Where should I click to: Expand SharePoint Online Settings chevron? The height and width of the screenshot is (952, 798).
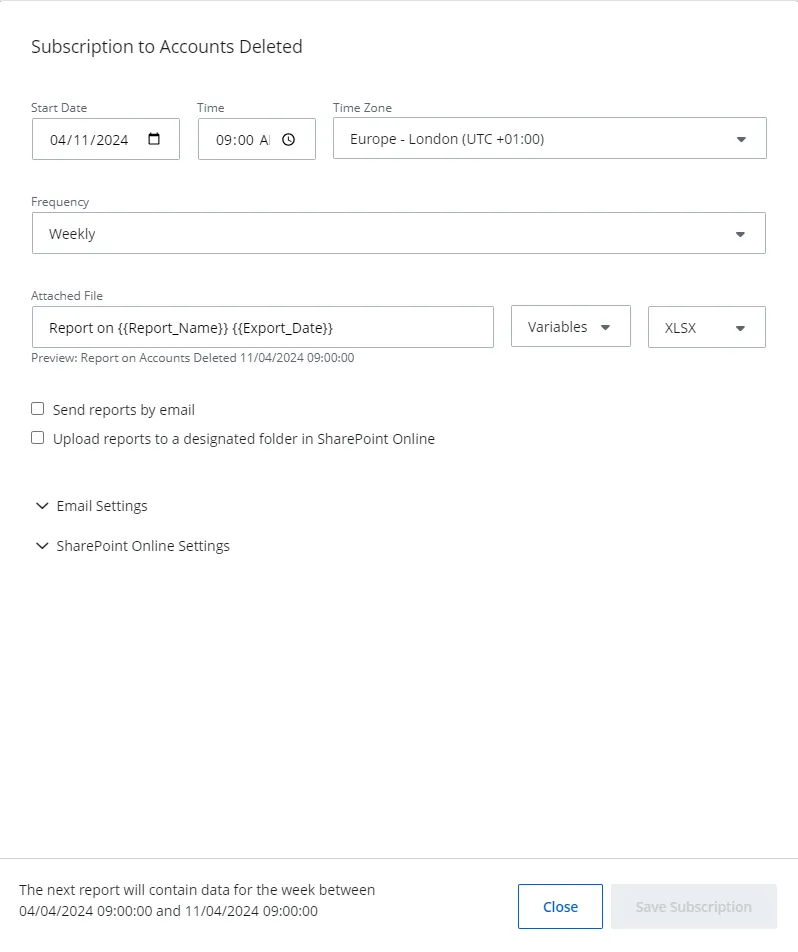click(x=42, y=546)
